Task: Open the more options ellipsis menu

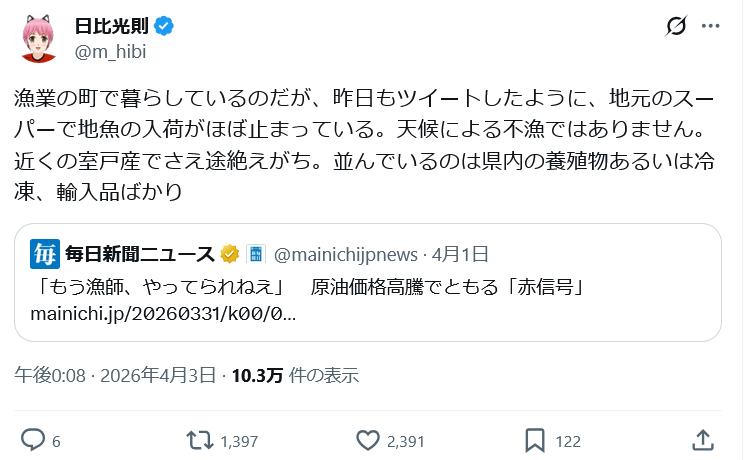Action: point(712,25)
